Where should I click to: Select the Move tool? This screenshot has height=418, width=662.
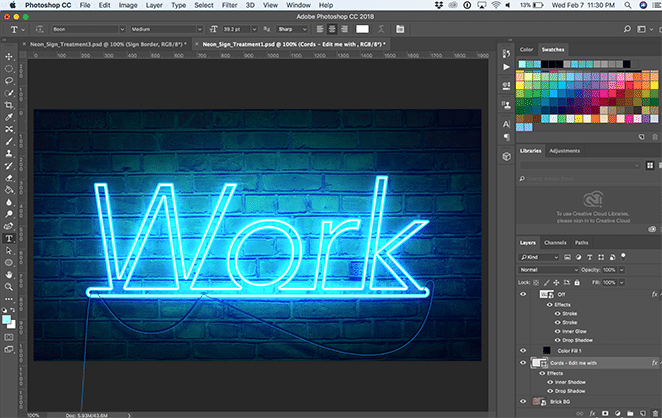coord(9,56)
